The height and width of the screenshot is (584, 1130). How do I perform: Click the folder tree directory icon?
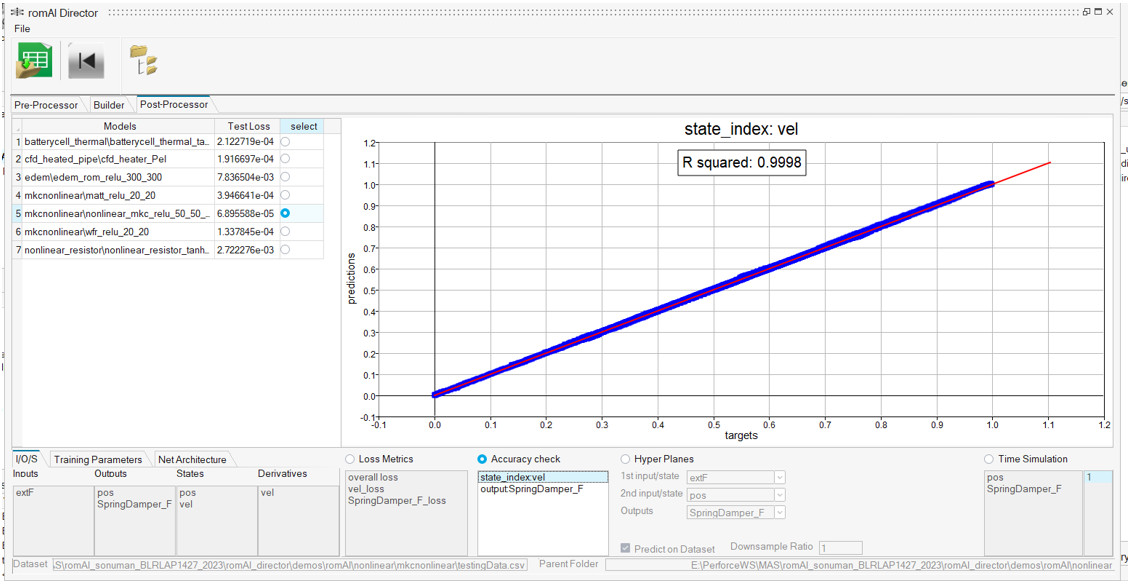144,61
